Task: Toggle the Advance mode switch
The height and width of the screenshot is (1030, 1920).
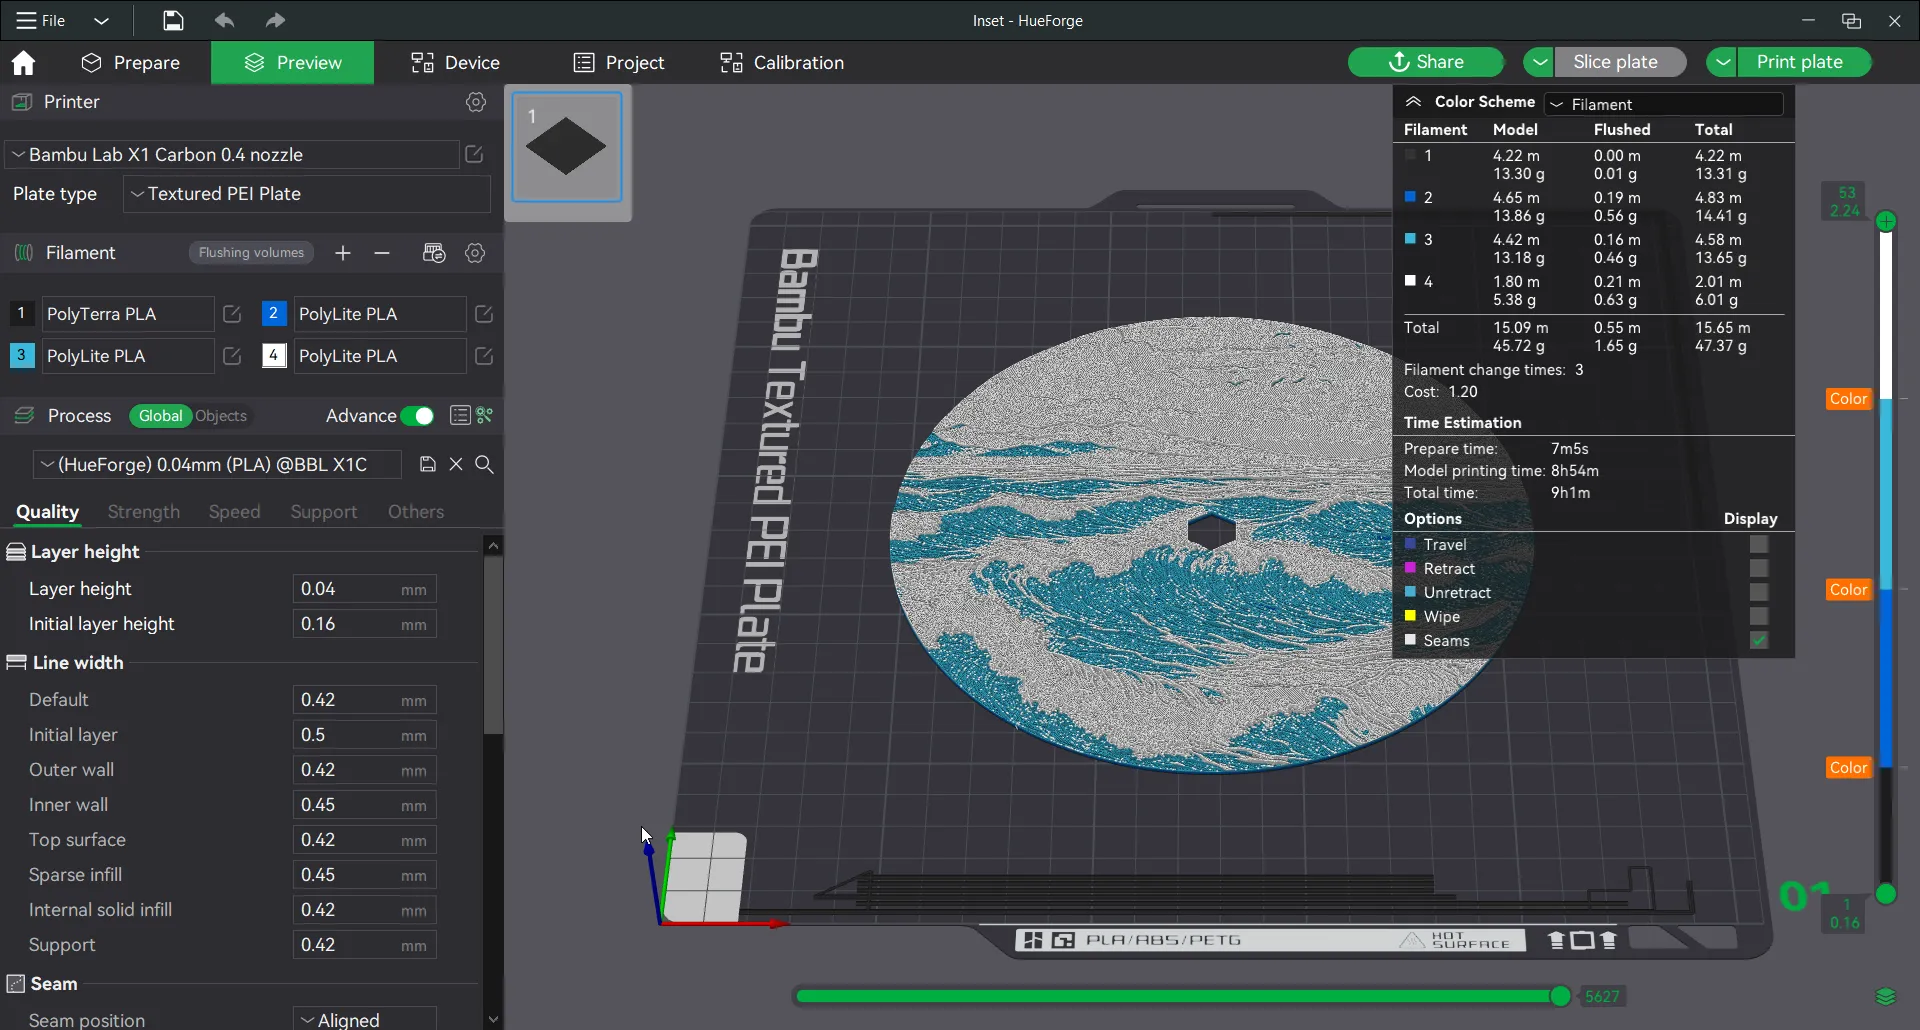Action: [417, 416]
